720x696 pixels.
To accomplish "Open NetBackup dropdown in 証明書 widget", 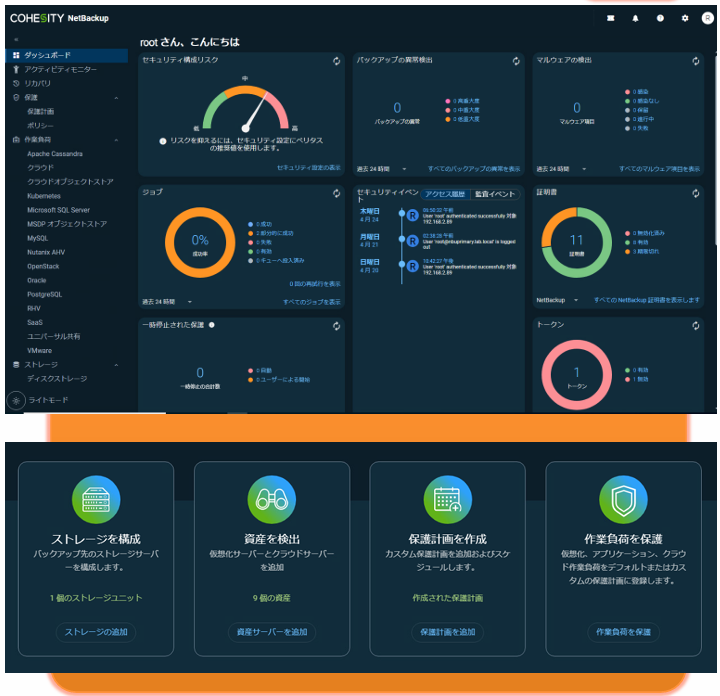I will click(557, 300).
